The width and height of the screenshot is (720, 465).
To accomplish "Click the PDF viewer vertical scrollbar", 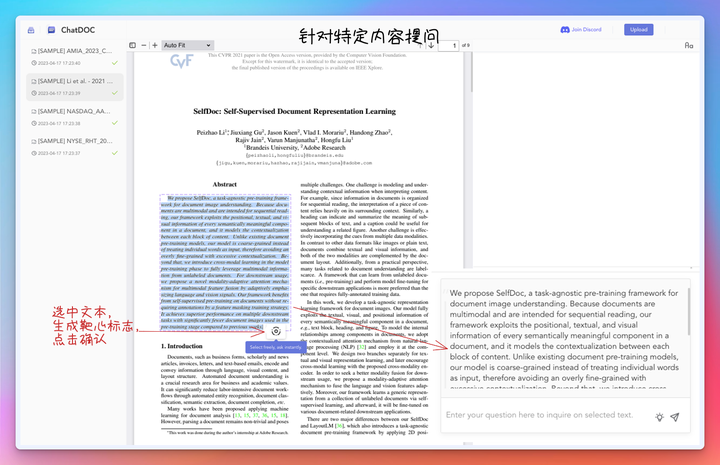I will coord(471,71).
